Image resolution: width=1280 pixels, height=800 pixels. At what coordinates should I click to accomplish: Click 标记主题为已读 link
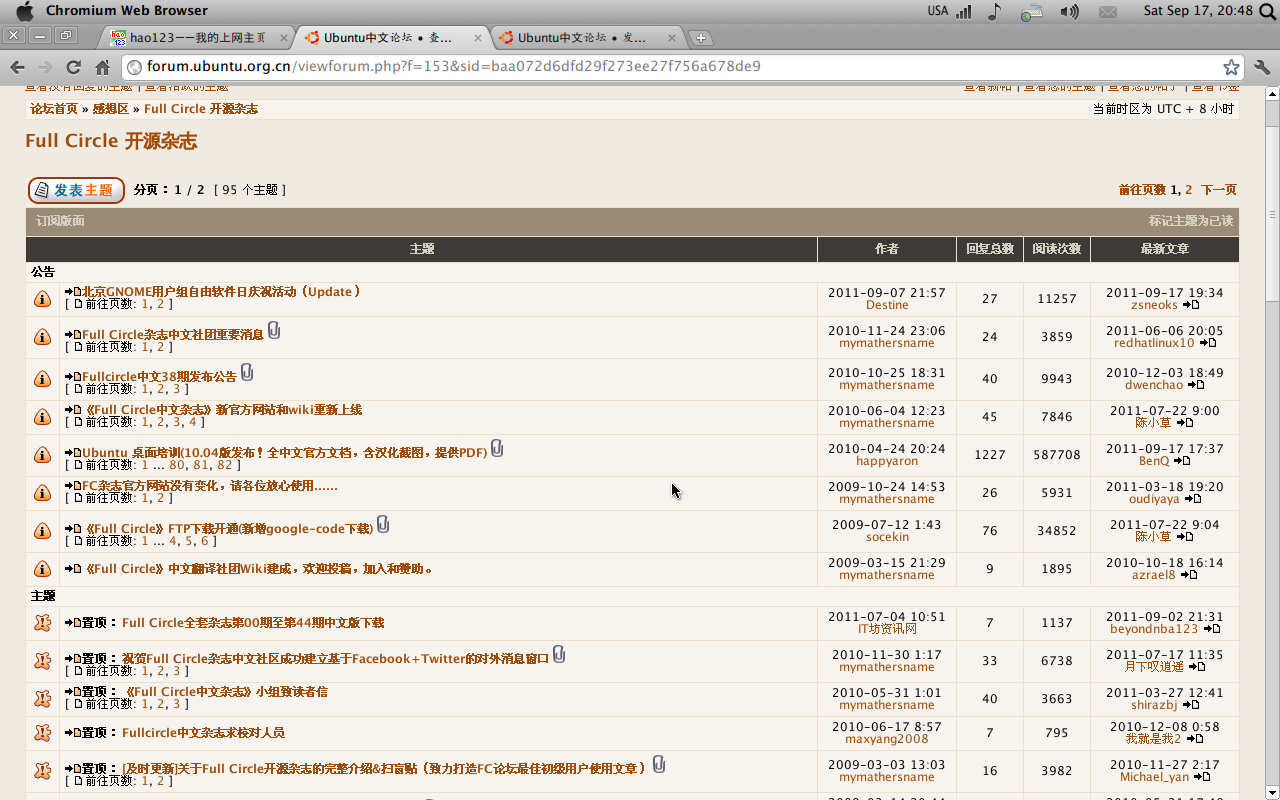coord(1191,221)
